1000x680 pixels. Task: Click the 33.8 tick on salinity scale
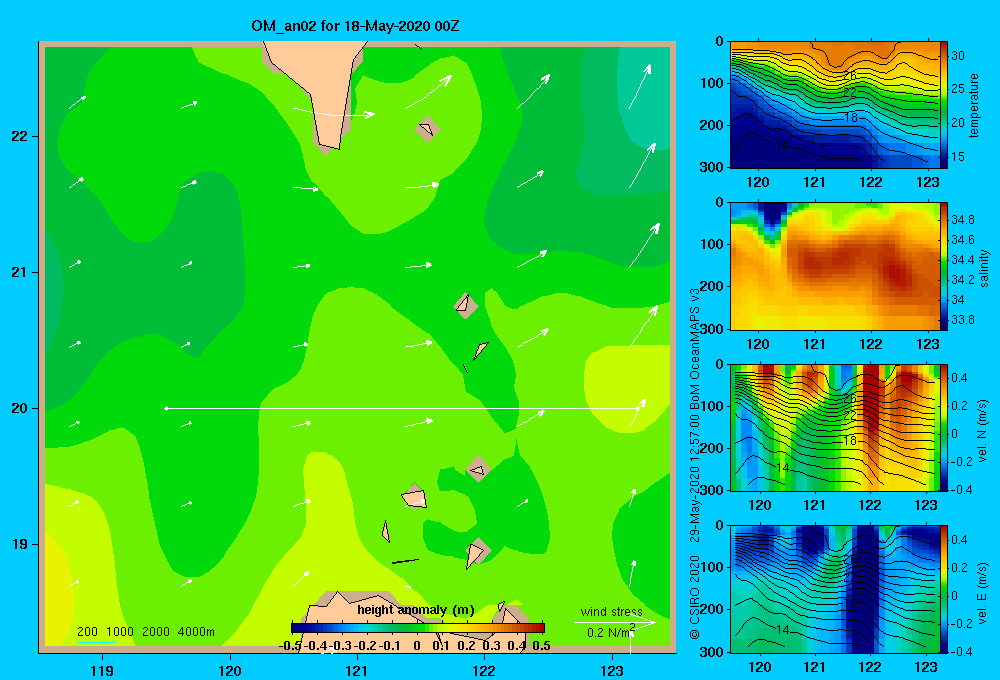tap(962, 320)
